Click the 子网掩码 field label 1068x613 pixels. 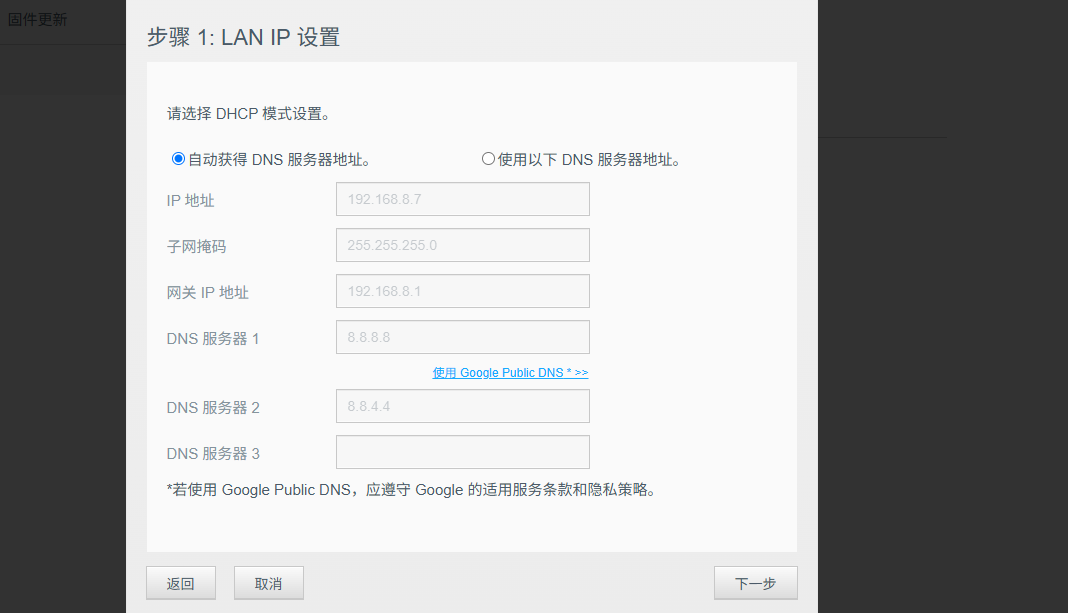(x=196, y=247)
